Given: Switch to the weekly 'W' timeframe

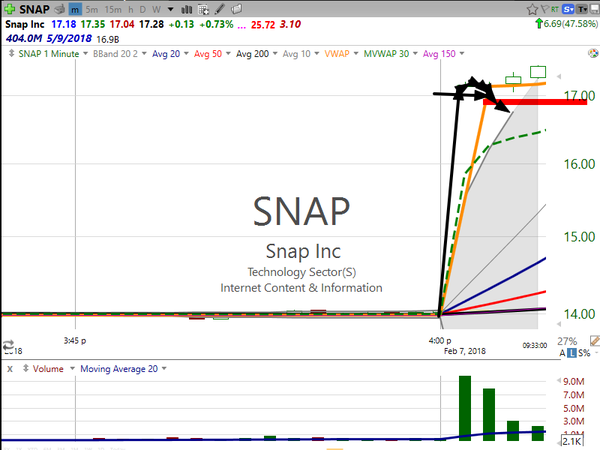Looking at the screenshot, I should (156, 9).
